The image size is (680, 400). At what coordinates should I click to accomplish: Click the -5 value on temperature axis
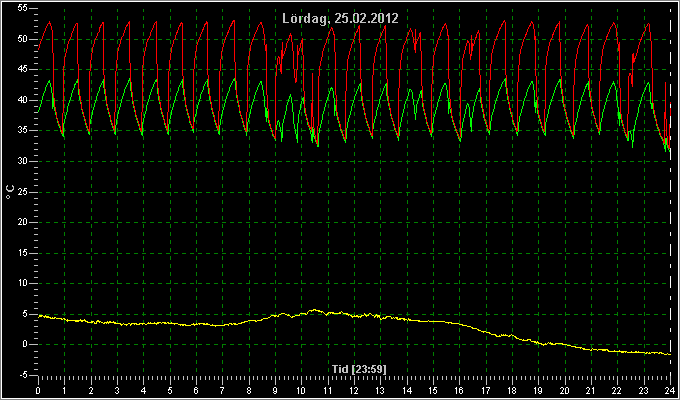(23, 375)
